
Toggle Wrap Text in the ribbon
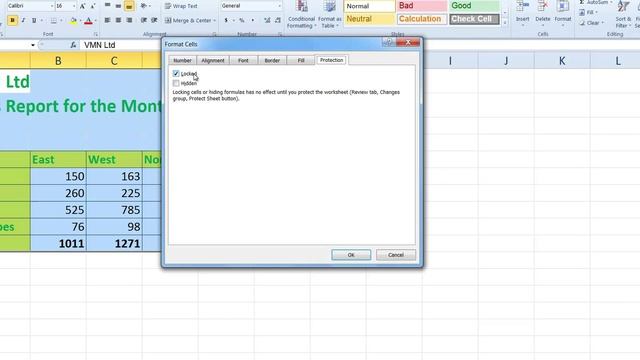[x=181, y=6]
